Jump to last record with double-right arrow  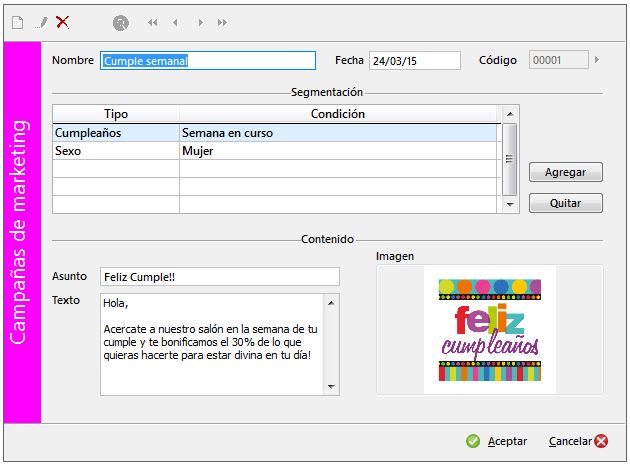pos(222,22)
